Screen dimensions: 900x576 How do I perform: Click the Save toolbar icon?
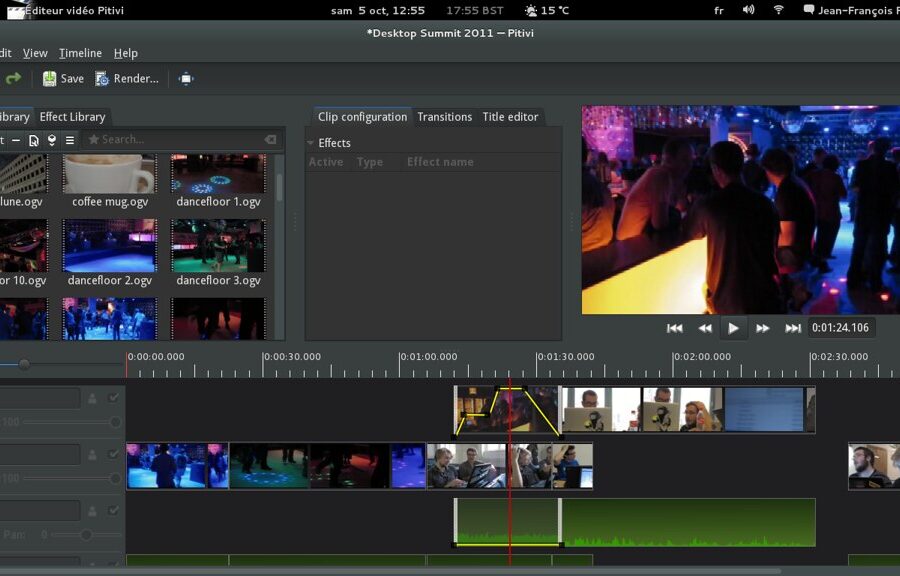(x=48, y=78)
